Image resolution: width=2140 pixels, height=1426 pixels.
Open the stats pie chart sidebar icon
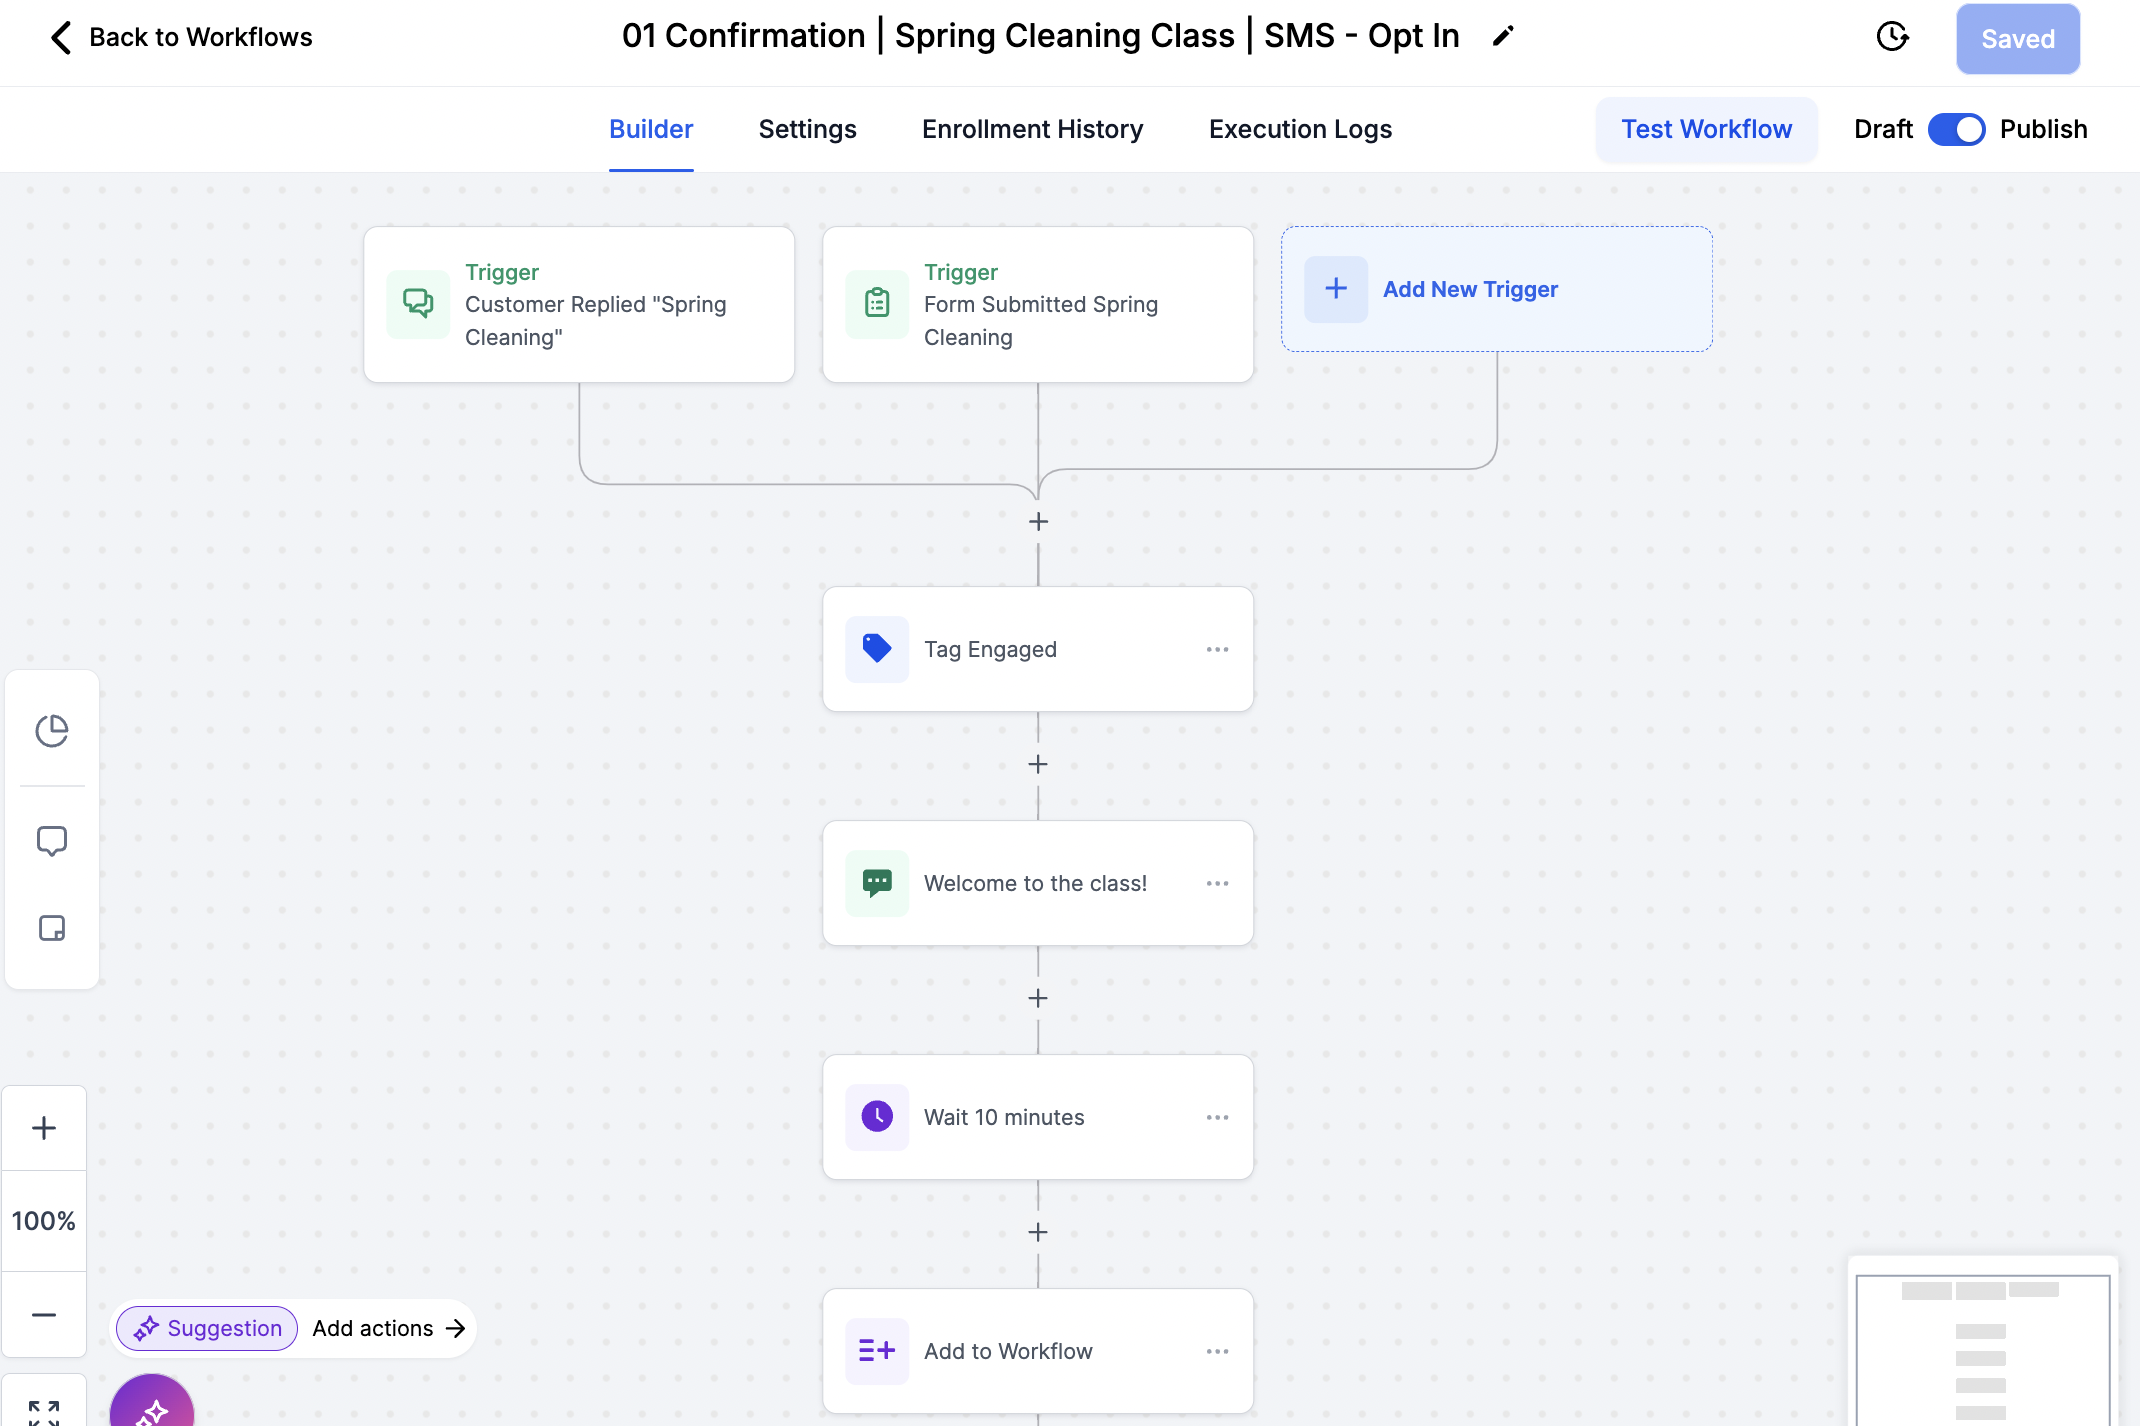[x=52, y=731]
